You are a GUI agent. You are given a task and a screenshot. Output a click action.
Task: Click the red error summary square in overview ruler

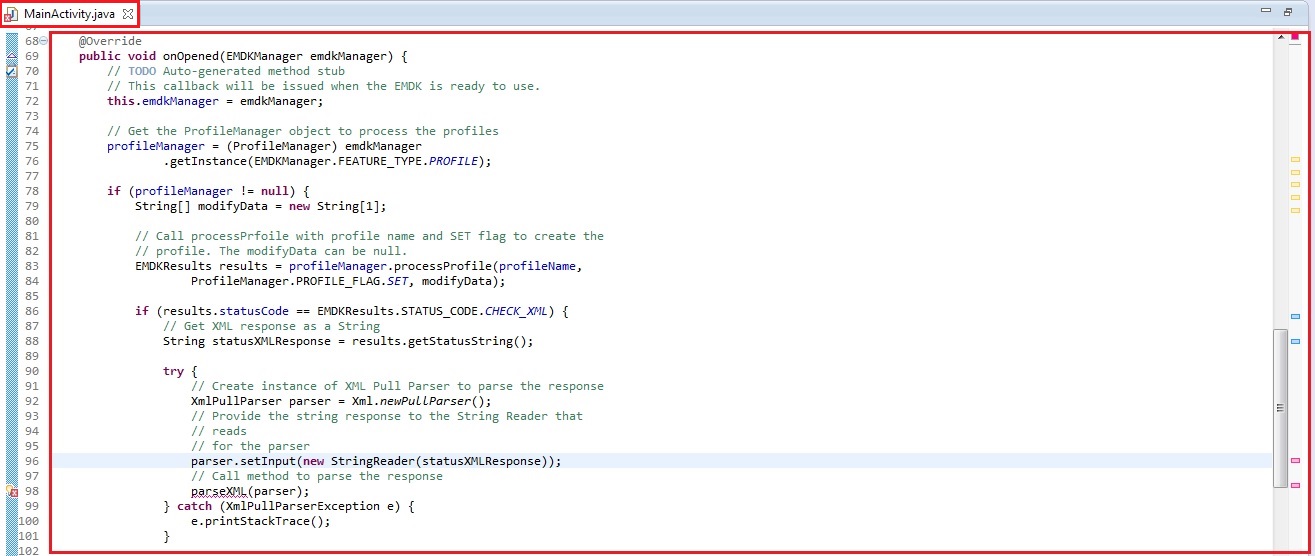click(1295, 36)
